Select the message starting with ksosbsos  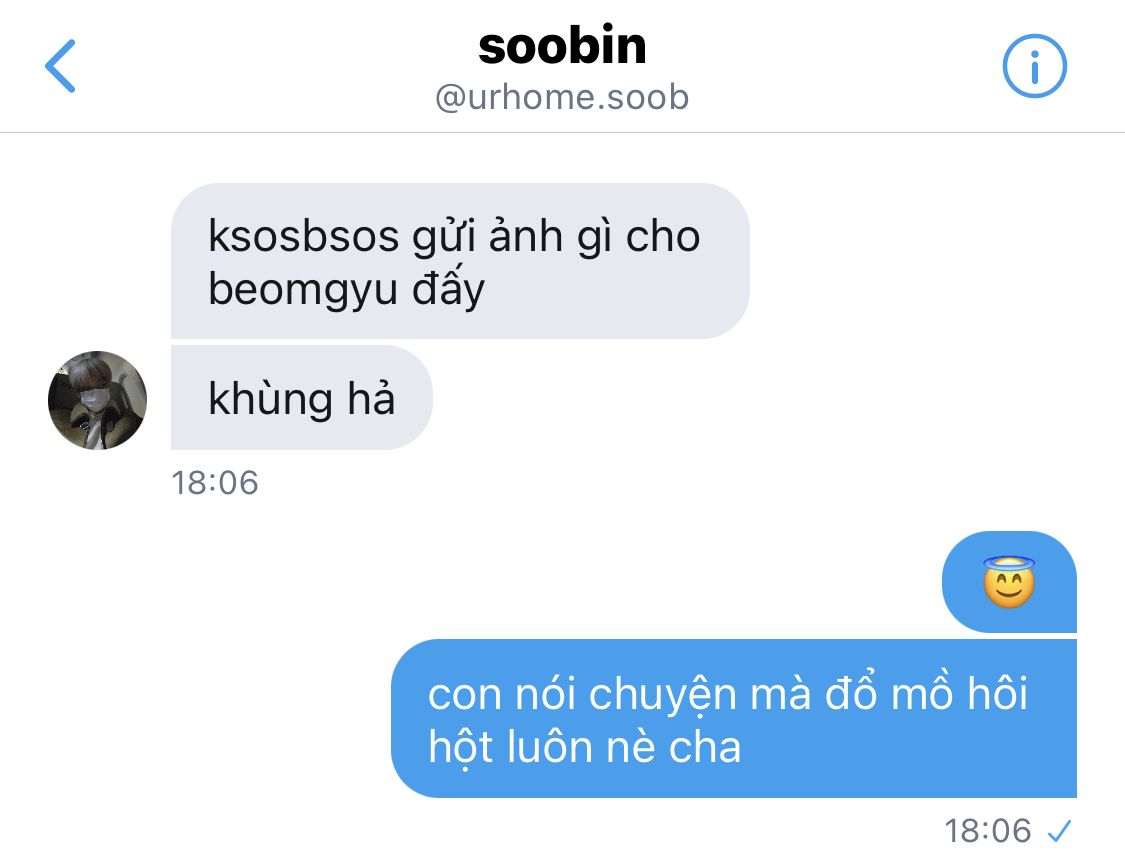click(x=460, y=261)
